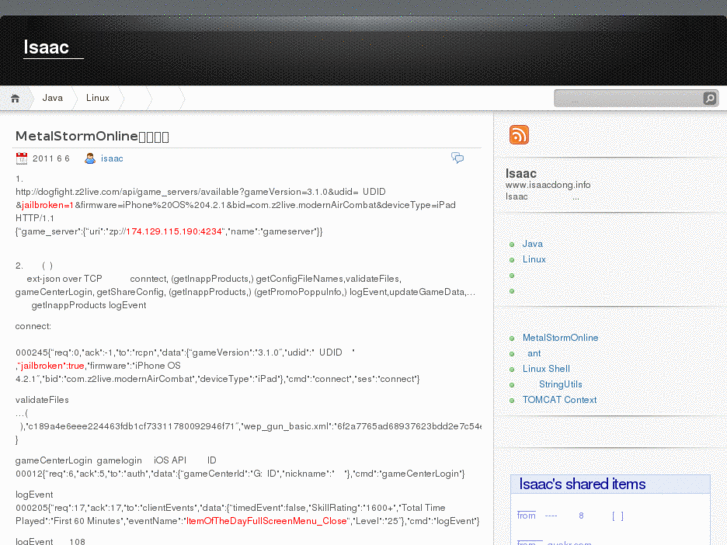Open Isaac's shared items heading
The width and height of the screenshot is (727, 545).
pyautogui.click(x=582, y=484)
